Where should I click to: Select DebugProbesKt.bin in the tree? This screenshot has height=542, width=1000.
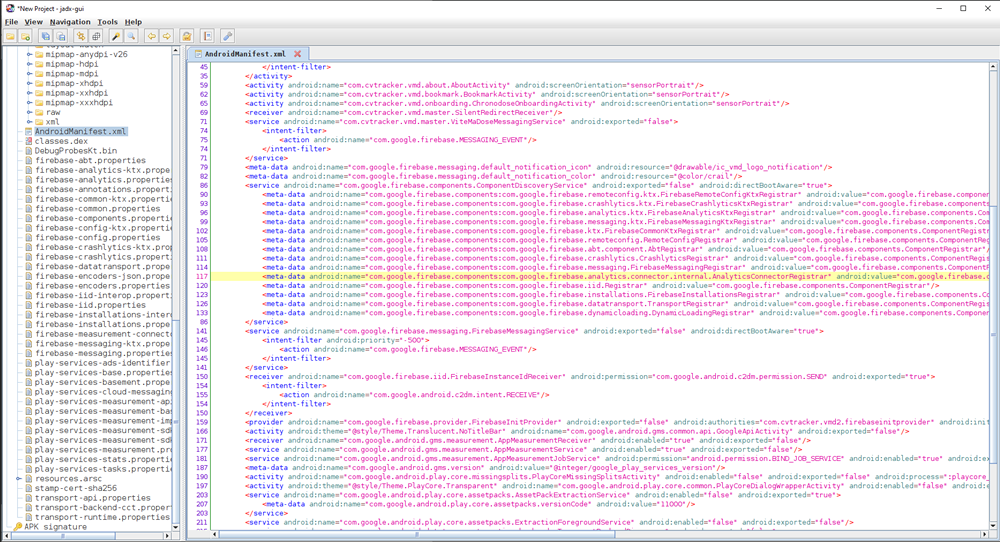tap(76, 150)
